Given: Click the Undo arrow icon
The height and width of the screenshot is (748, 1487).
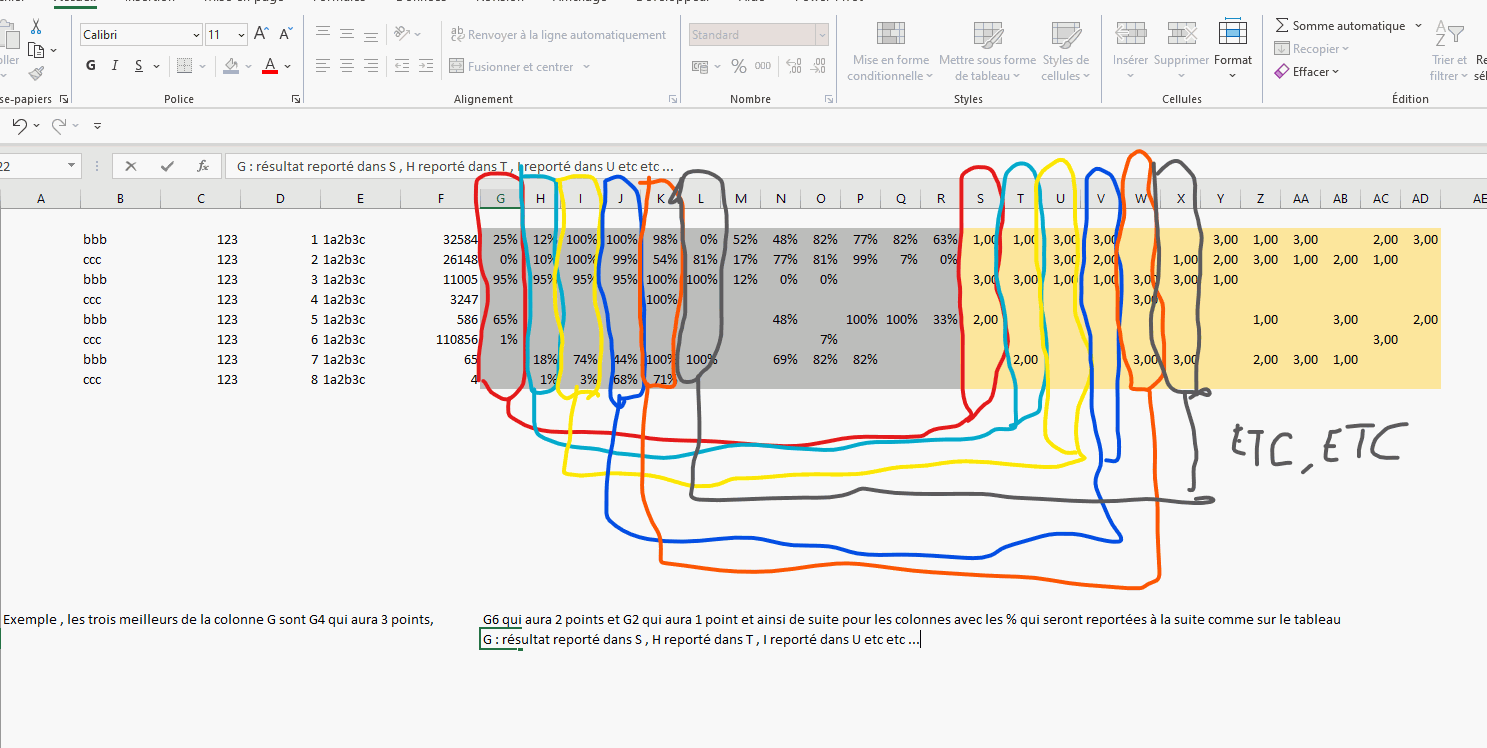Looking at the screenshot, I should coord(19,126).
